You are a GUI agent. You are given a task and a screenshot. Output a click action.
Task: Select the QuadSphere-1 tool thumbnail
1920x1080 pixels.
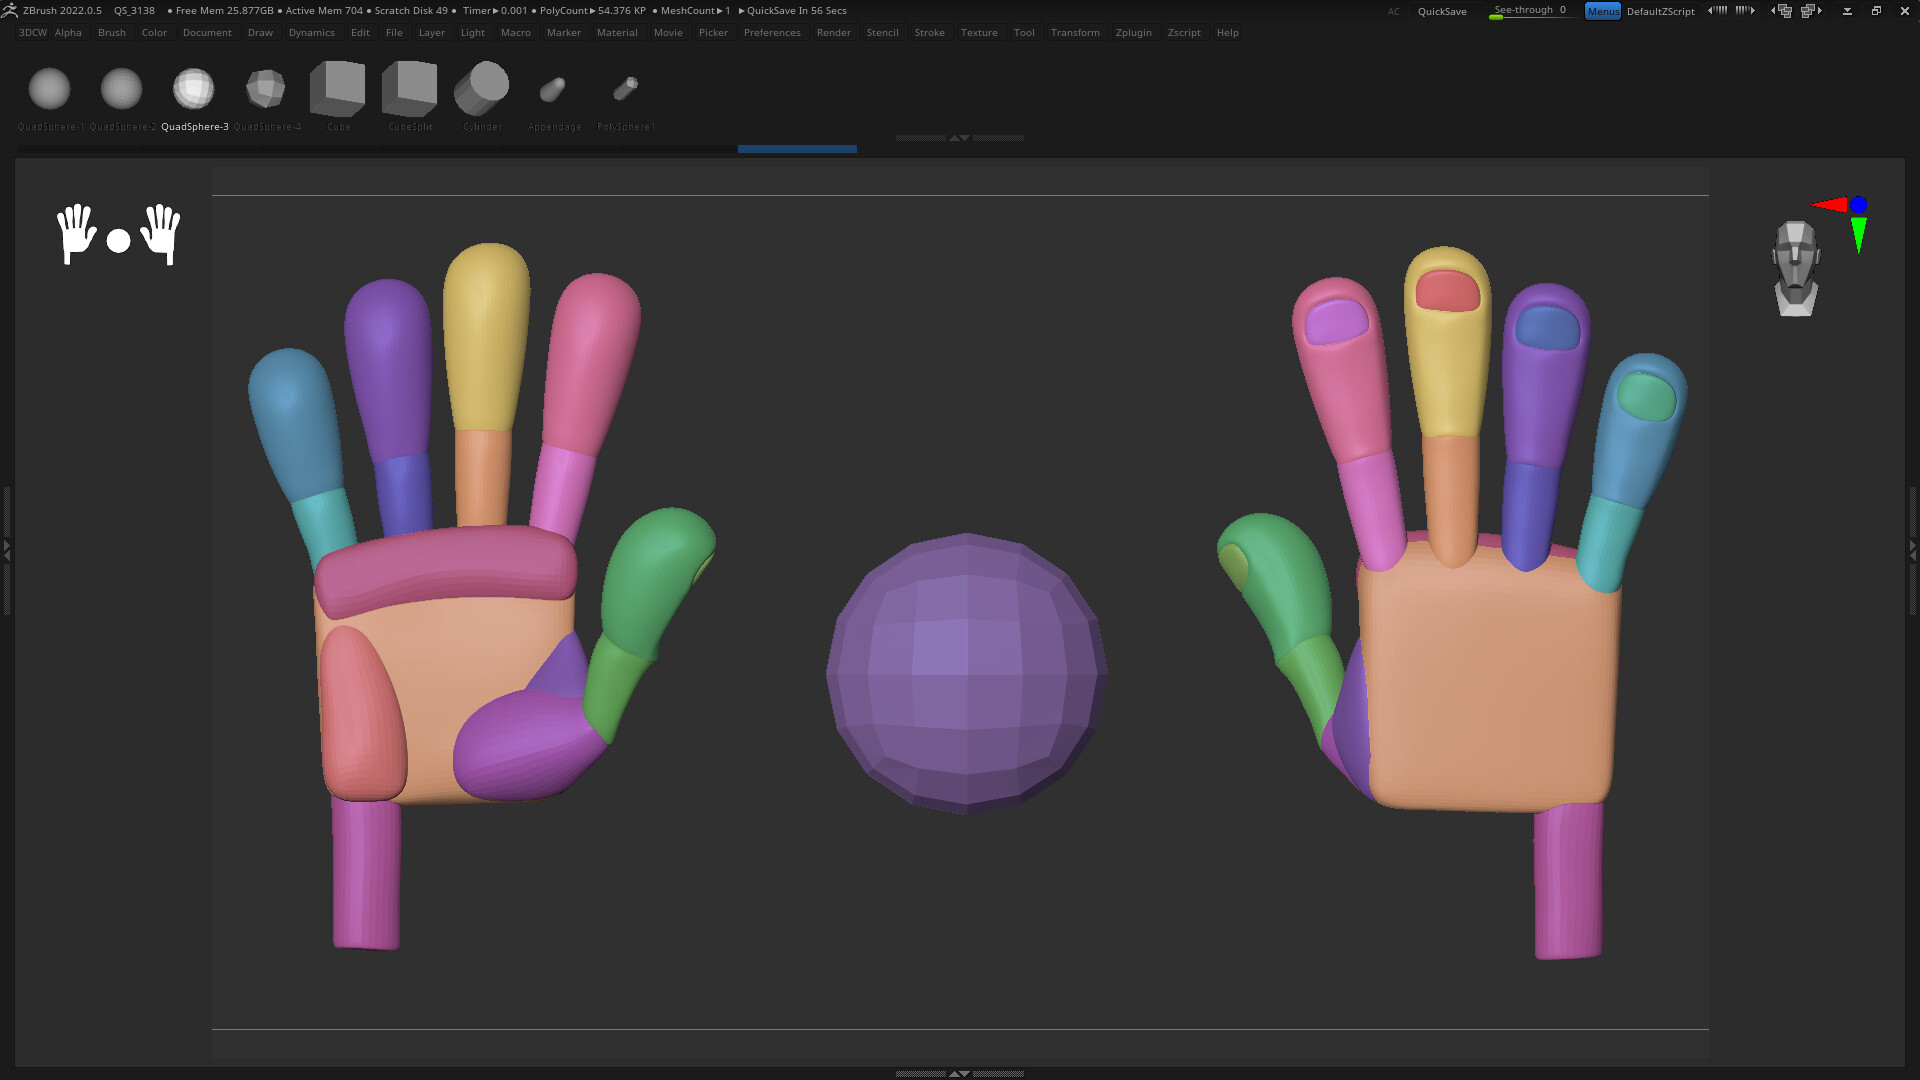[x=49, y=89]
